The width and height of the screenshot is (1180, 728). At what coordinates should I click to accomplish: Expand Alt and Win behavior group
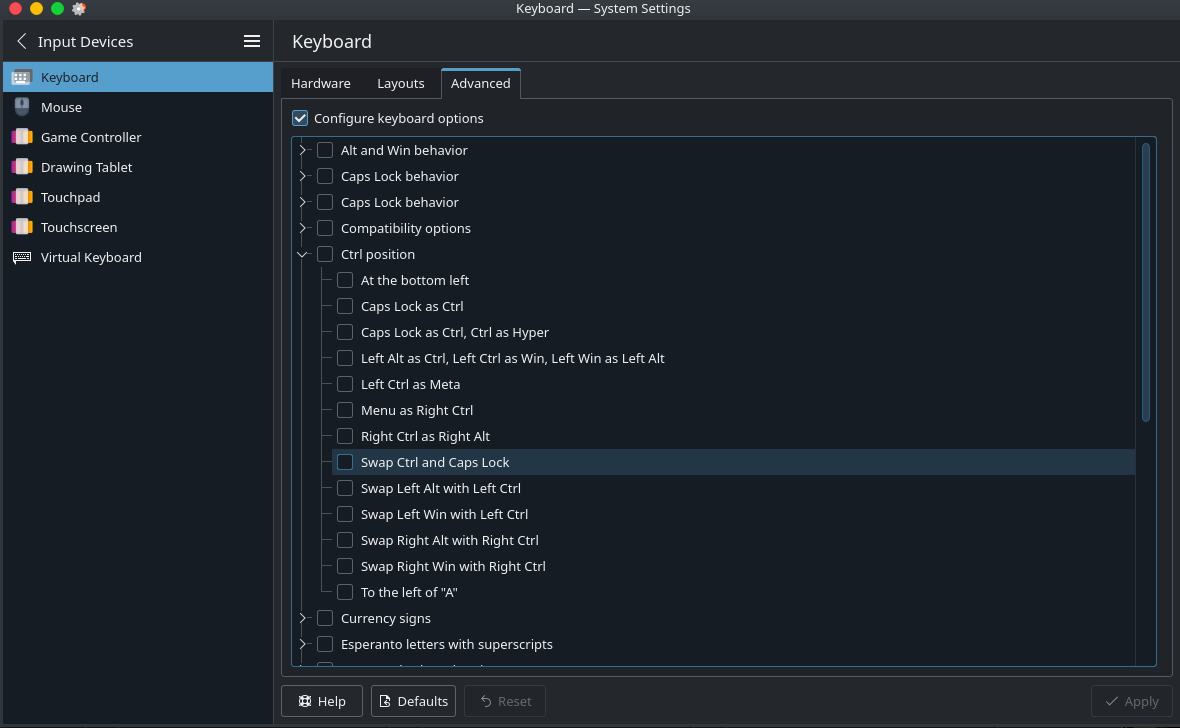click(303, 150)
